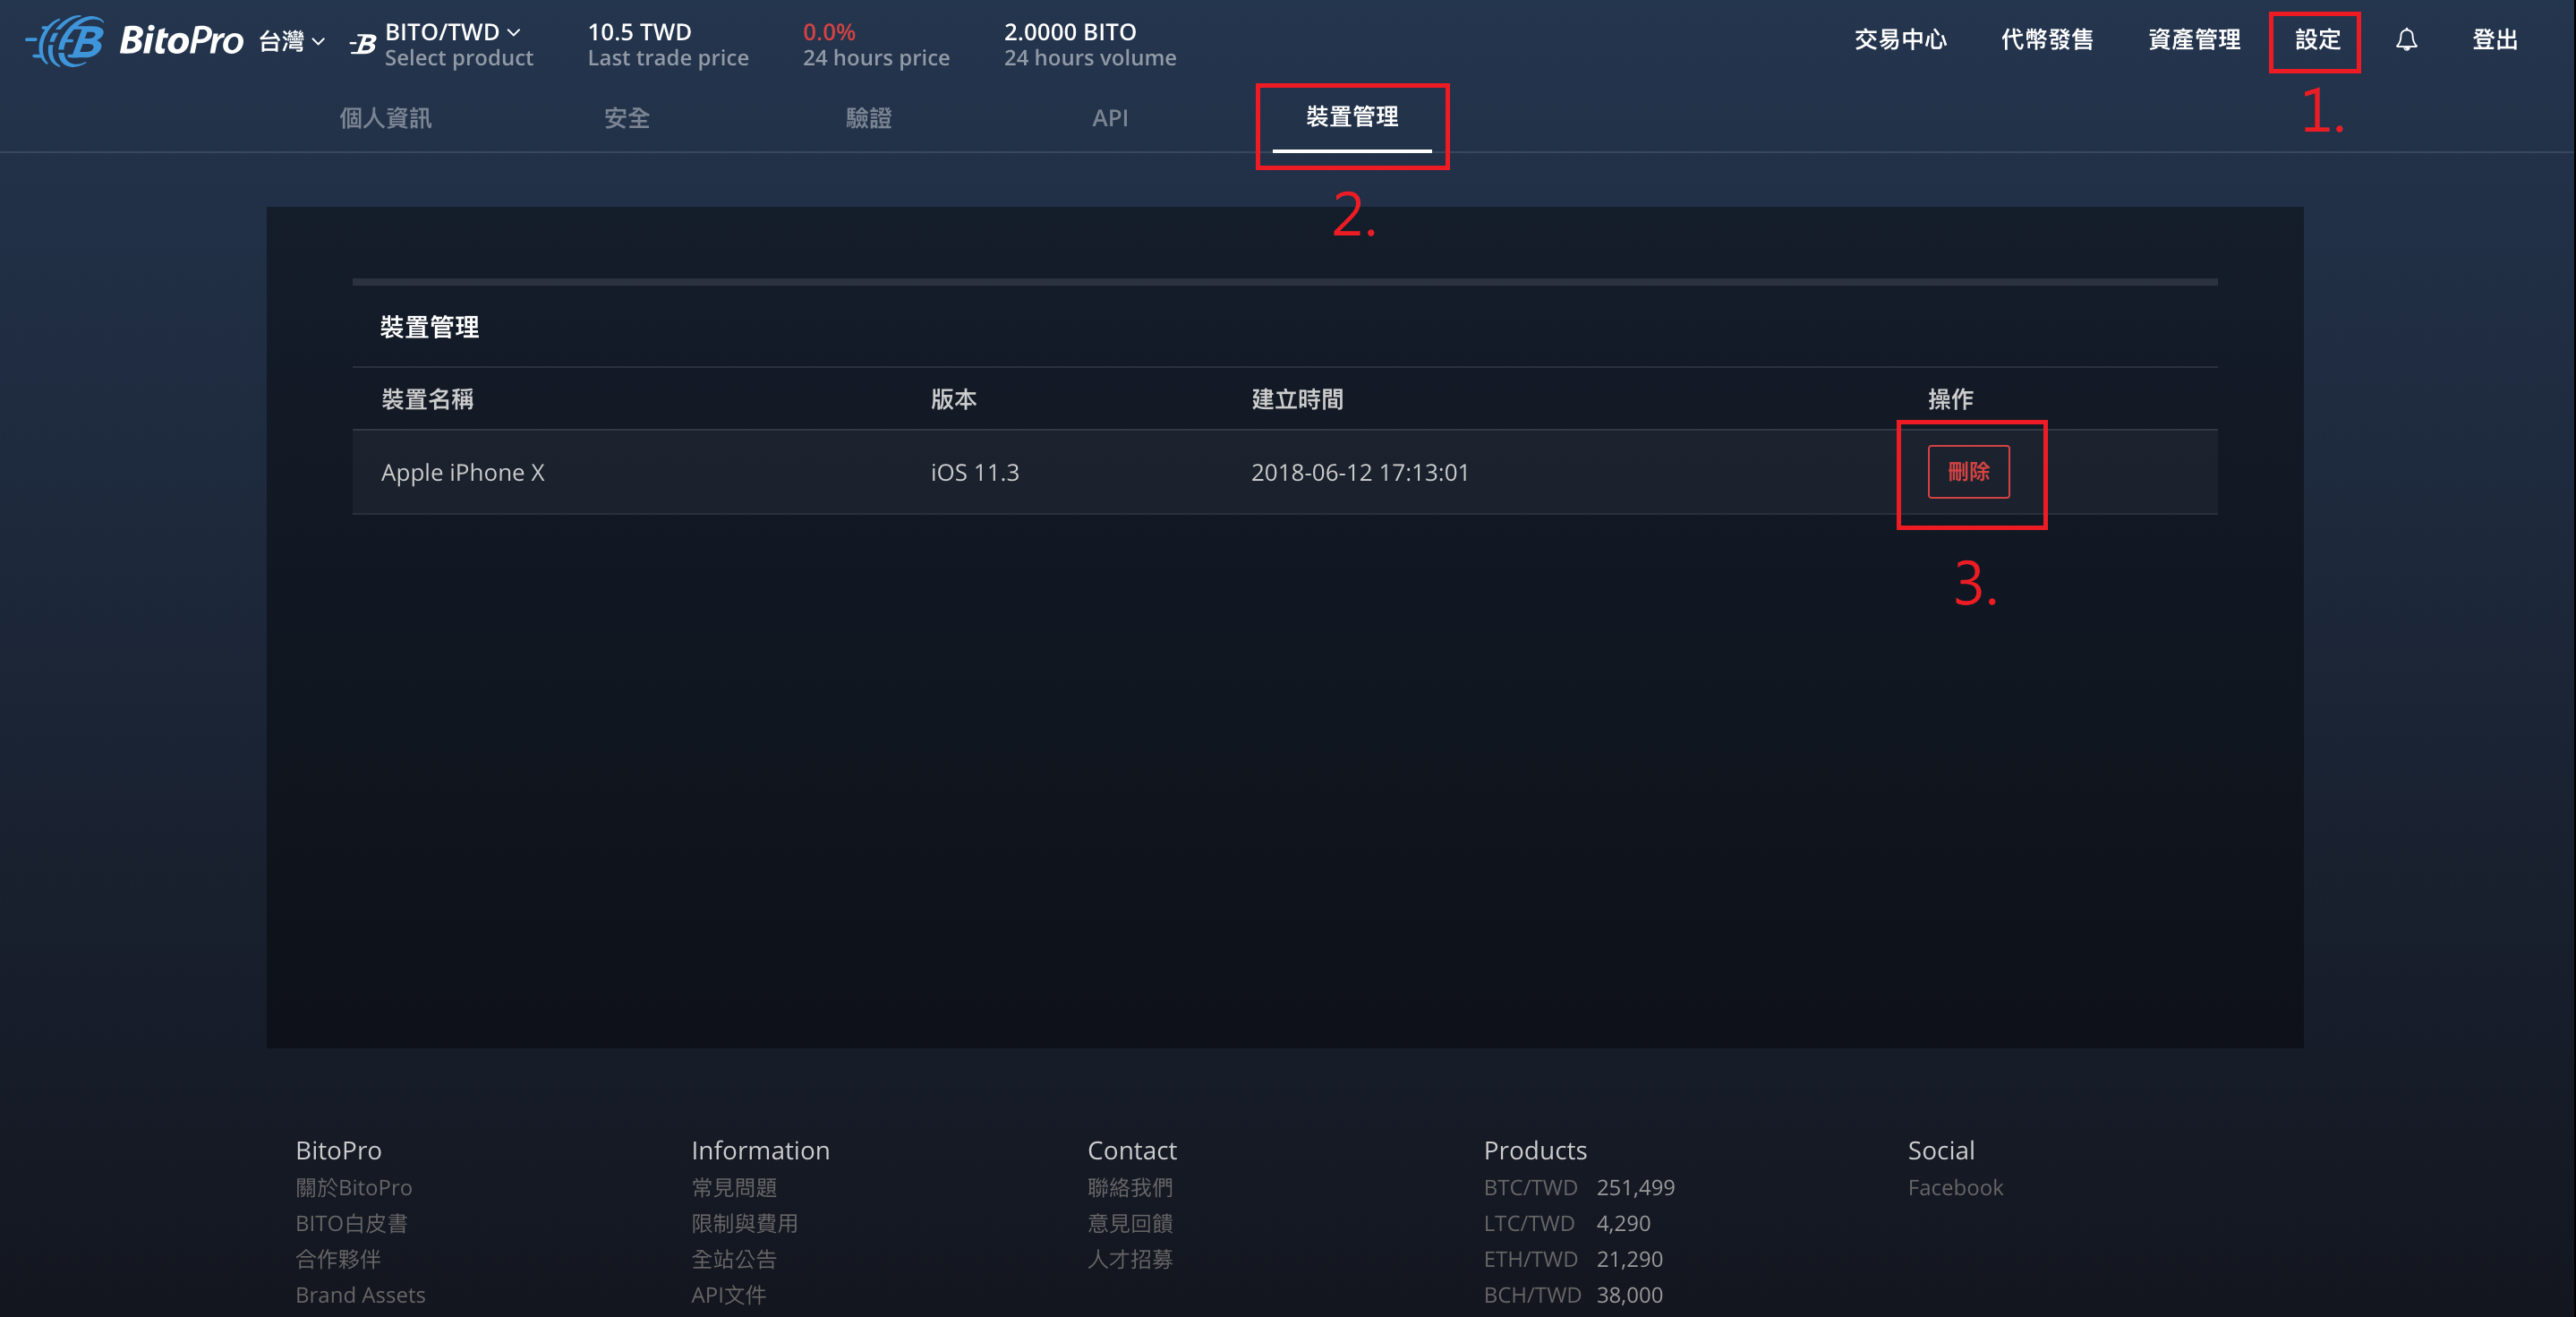This screenshot has height=1317, width=2576.
Task: Open 代幣發售 in the top navigation
Action: click(2047, 40)
